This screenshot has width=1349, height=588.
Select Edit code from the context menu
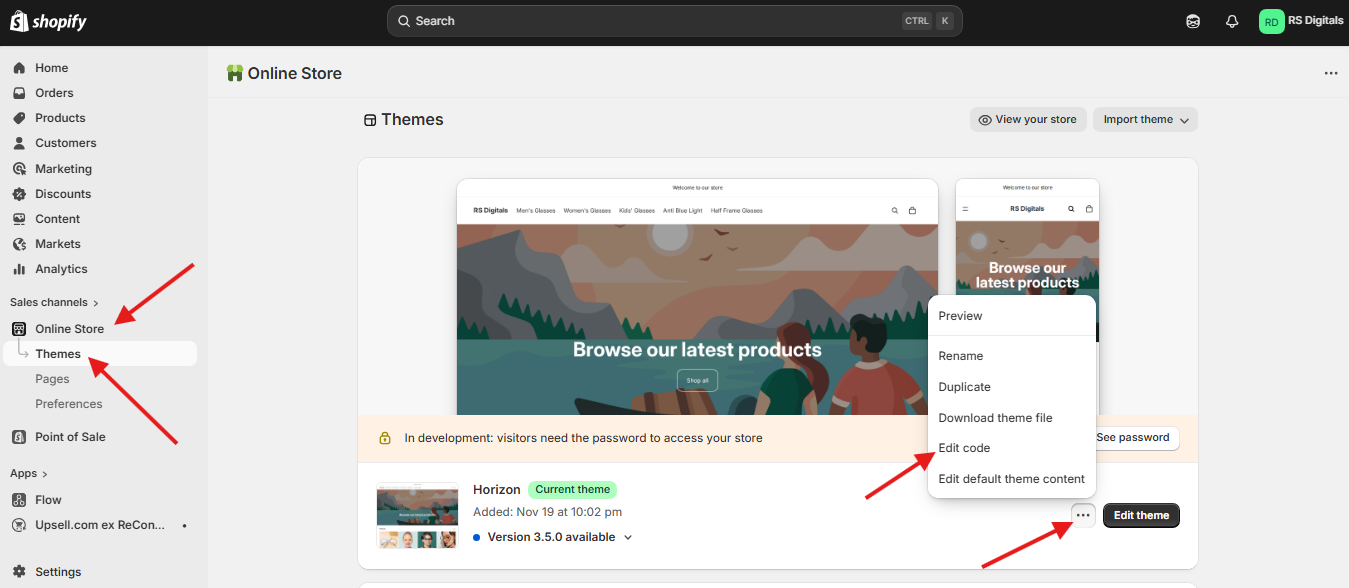click(x=964, y=448)
